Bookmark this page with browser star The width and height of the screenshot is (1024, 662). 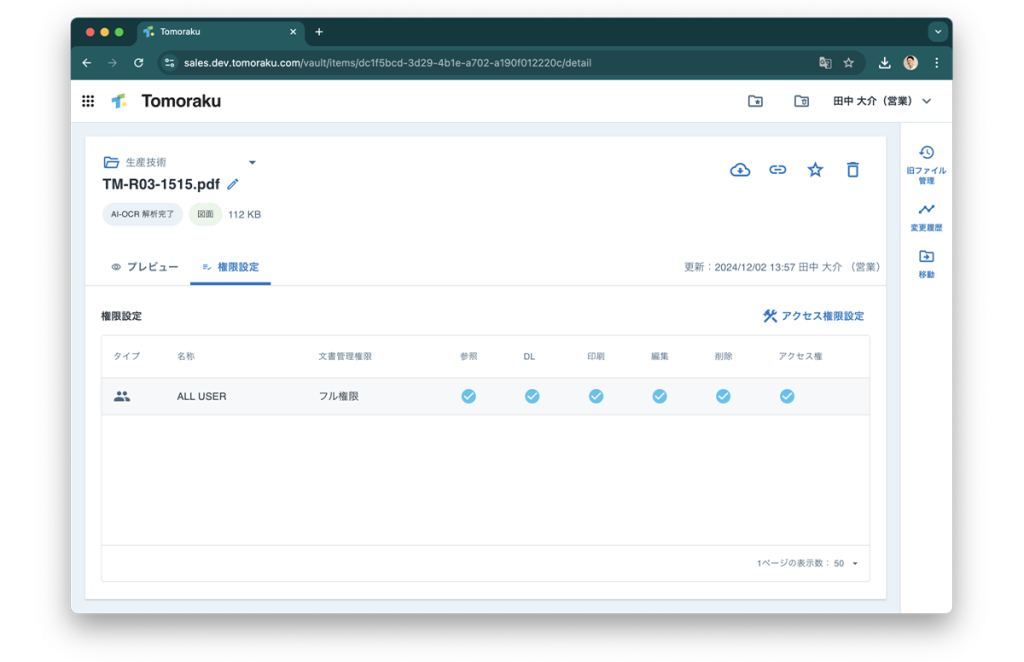pos(848,63)
